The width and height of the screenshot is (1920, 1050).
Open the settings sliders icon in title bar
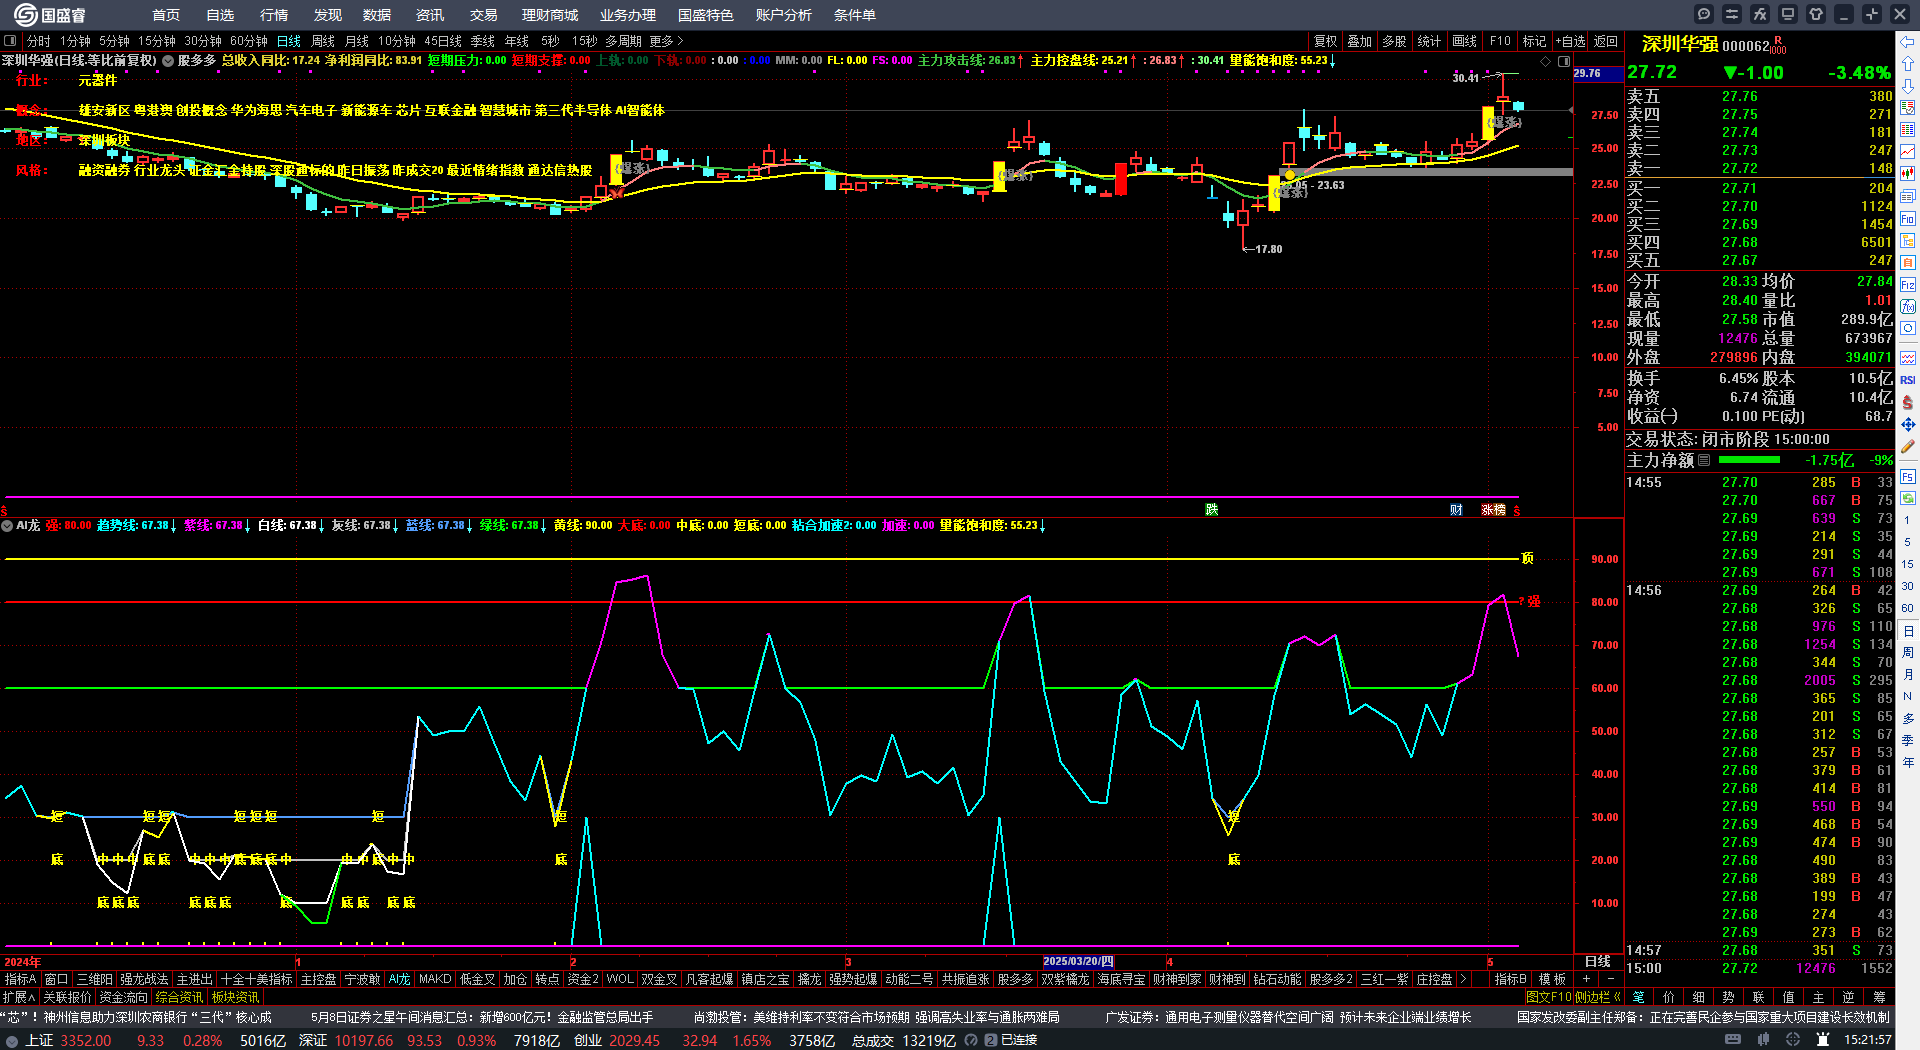(1732, 14)
